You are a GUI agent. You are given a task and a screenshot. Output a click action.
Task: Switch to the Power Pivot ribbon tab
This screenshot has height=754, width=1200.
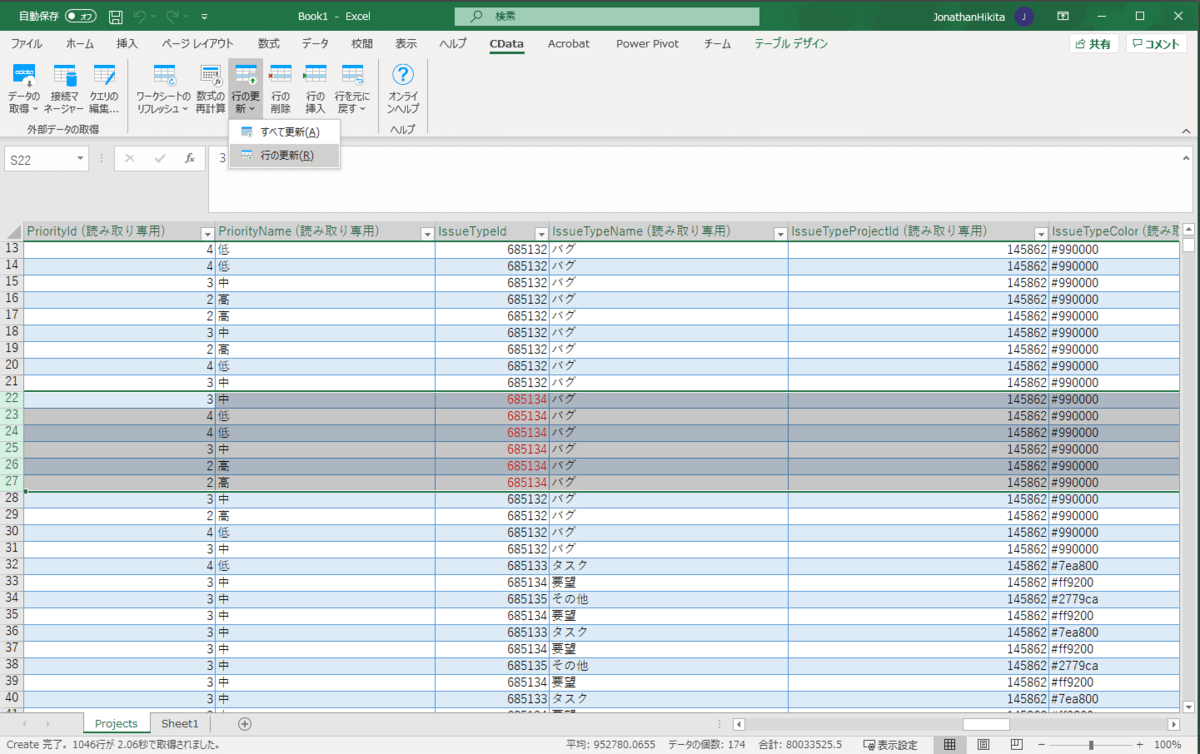[x=647, y=44]
